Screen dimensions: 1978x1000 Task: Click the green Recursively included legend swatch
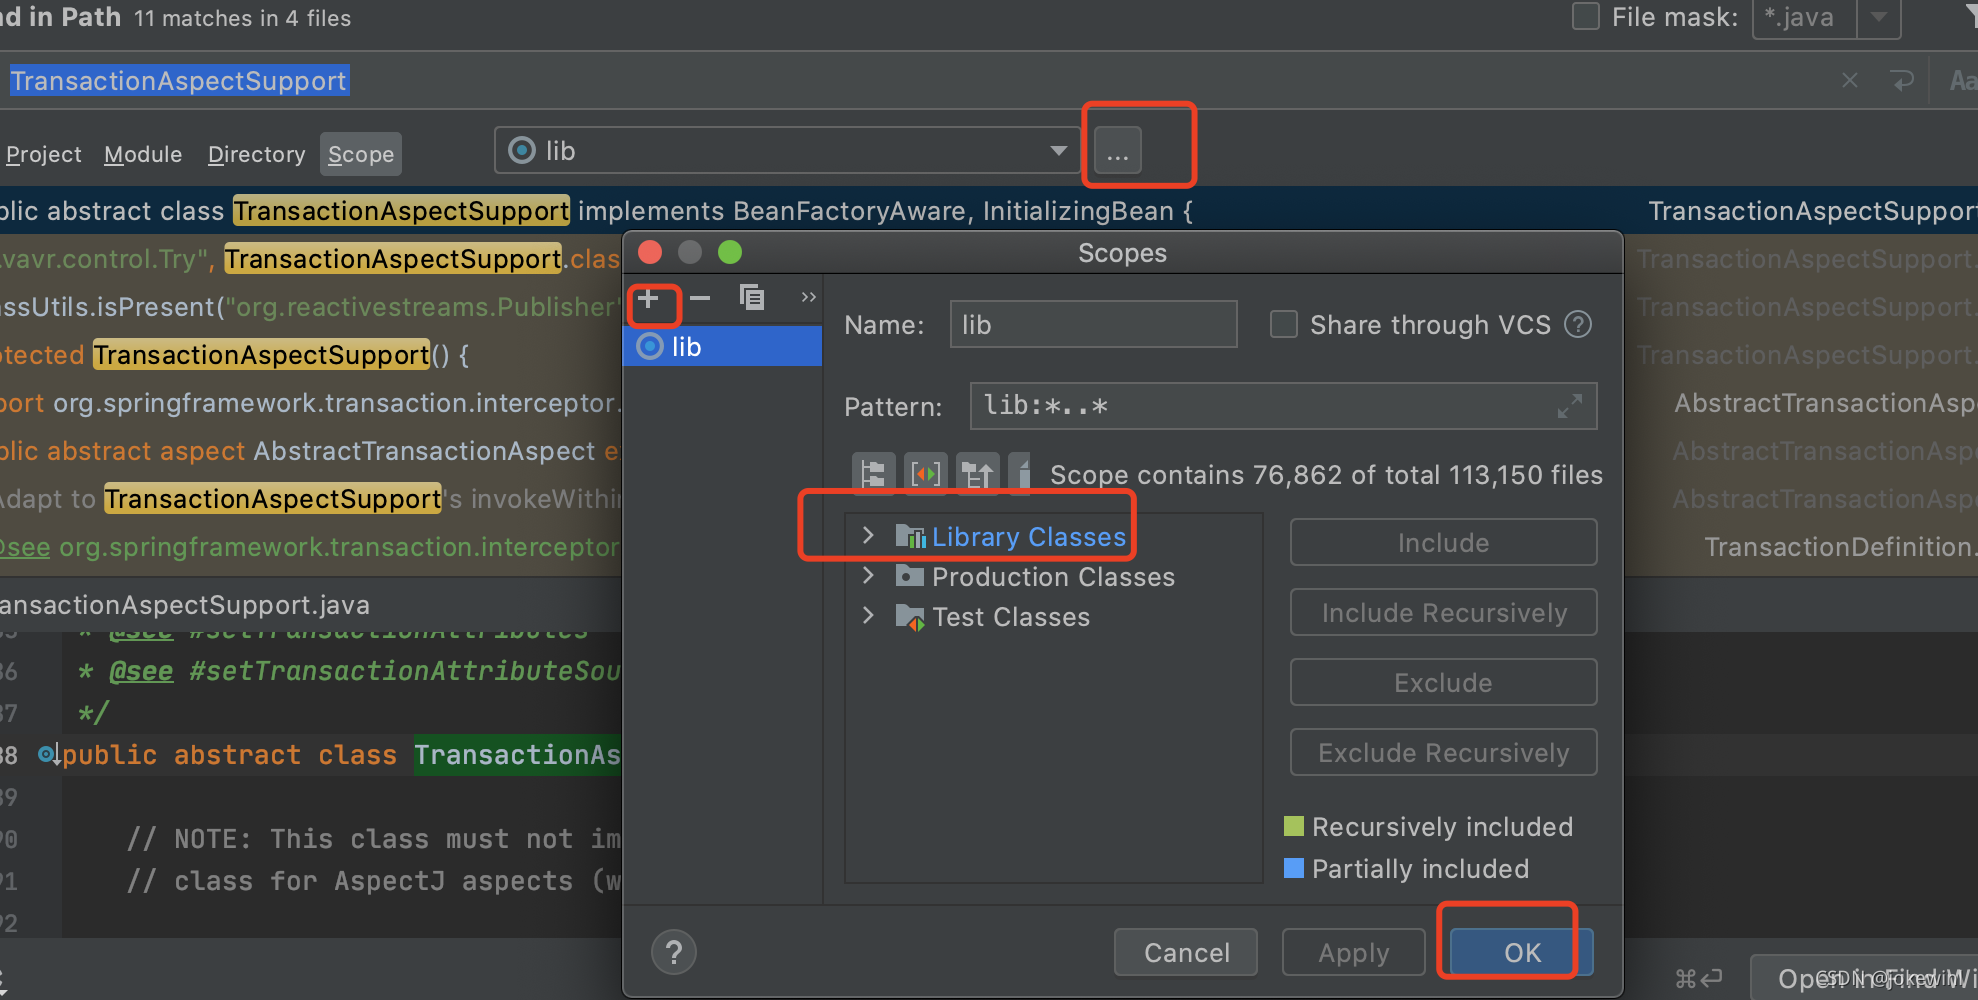point(1294,826)
